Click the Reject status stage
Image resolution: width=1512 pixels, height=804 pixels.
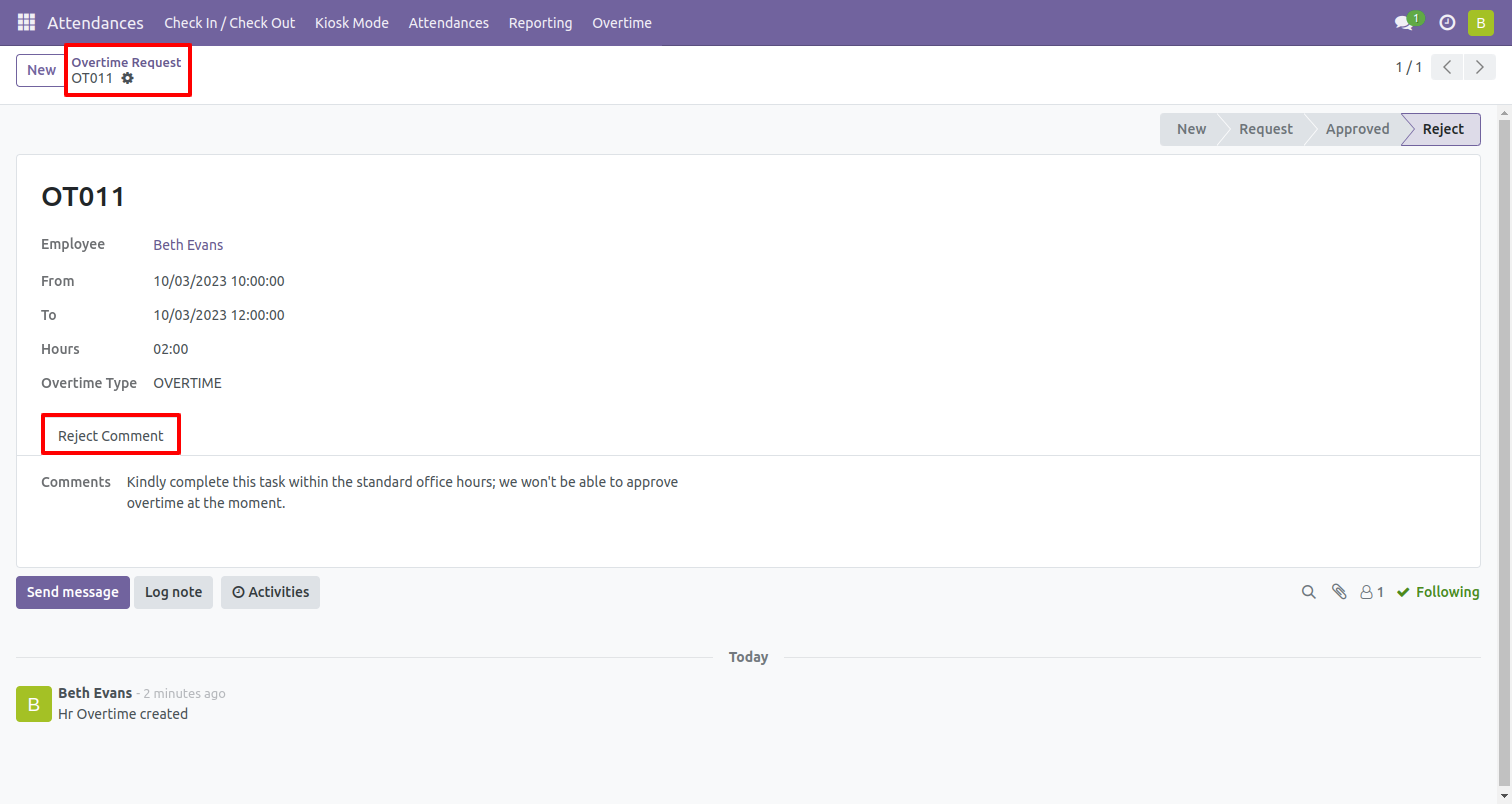[1443, 129]
